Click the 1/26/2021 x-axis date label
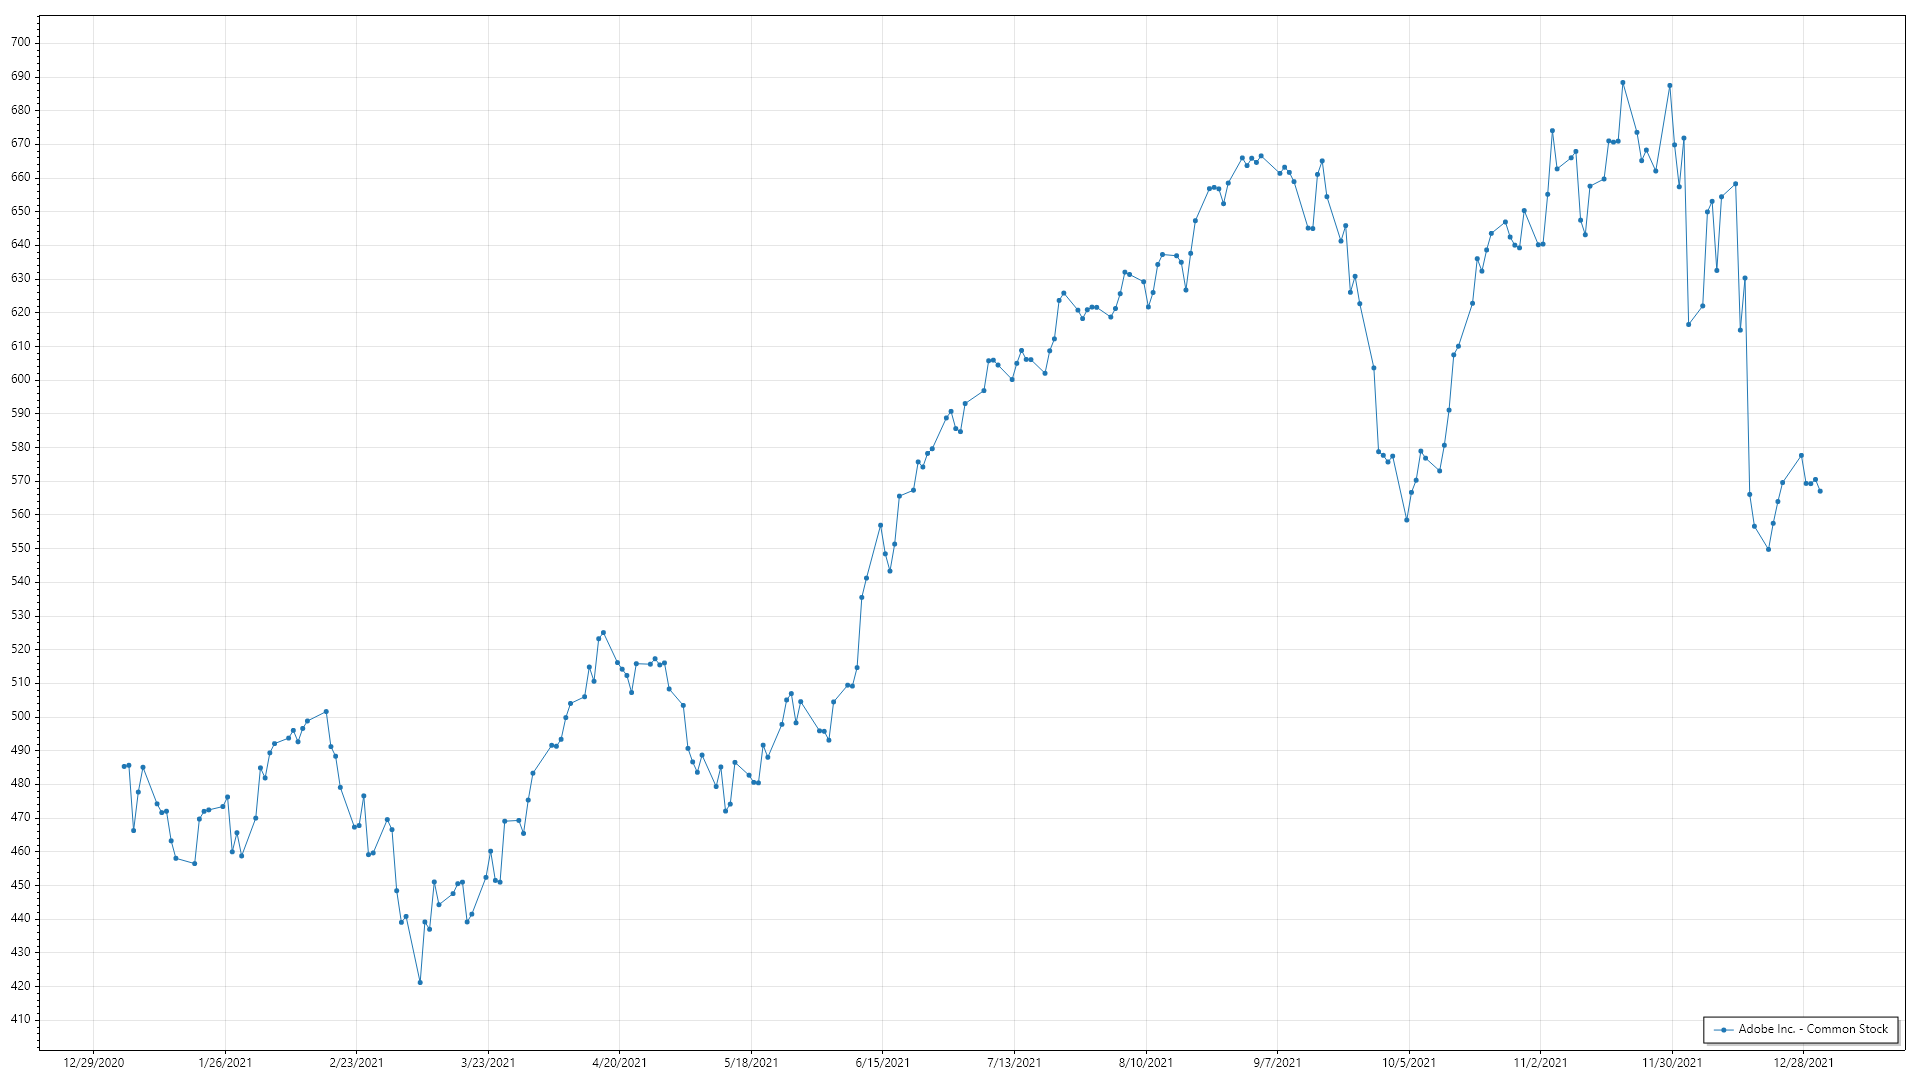The image size is (1920, 1080). point(225,1063)
